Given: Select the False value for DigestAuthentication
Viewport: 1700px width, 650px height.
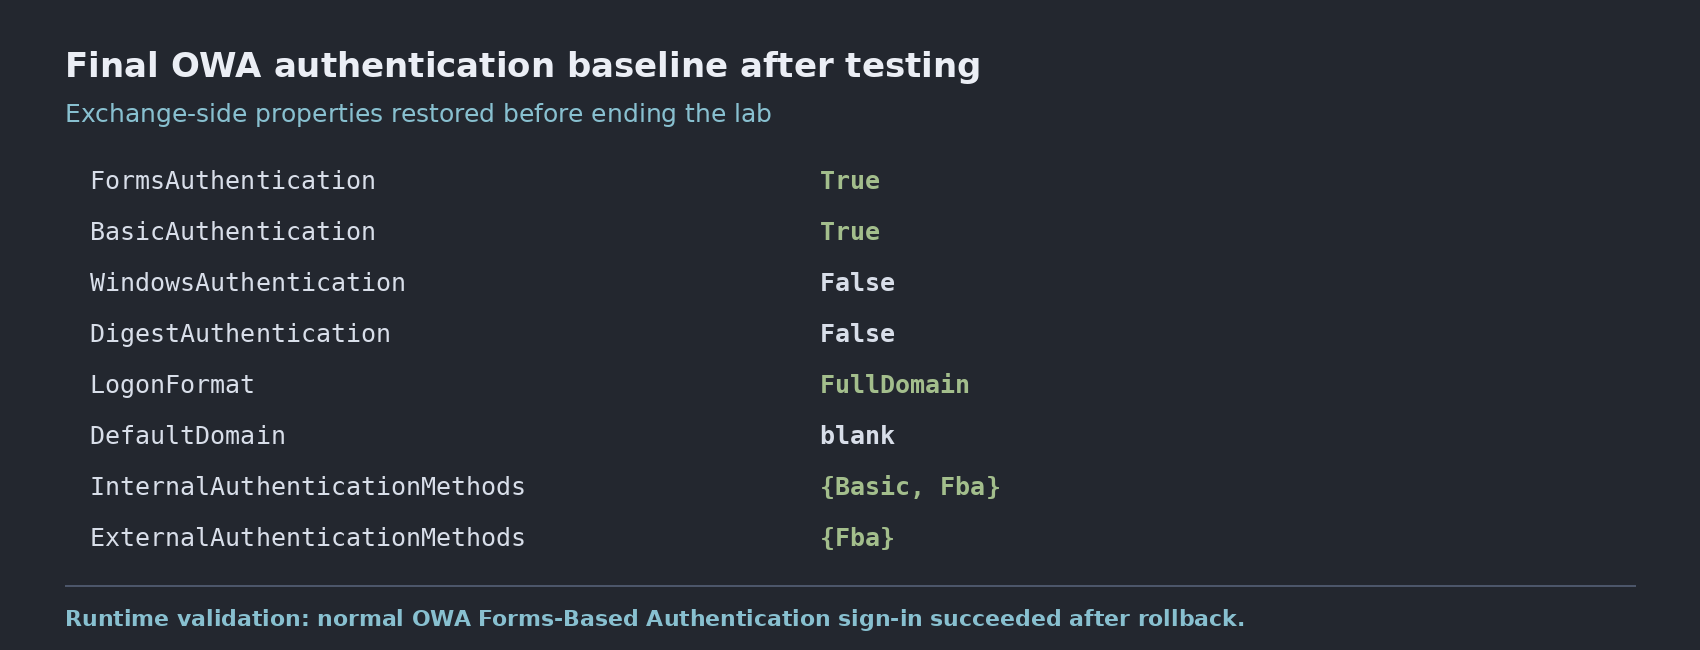Looking at the screenshot, I should (857, 334).
